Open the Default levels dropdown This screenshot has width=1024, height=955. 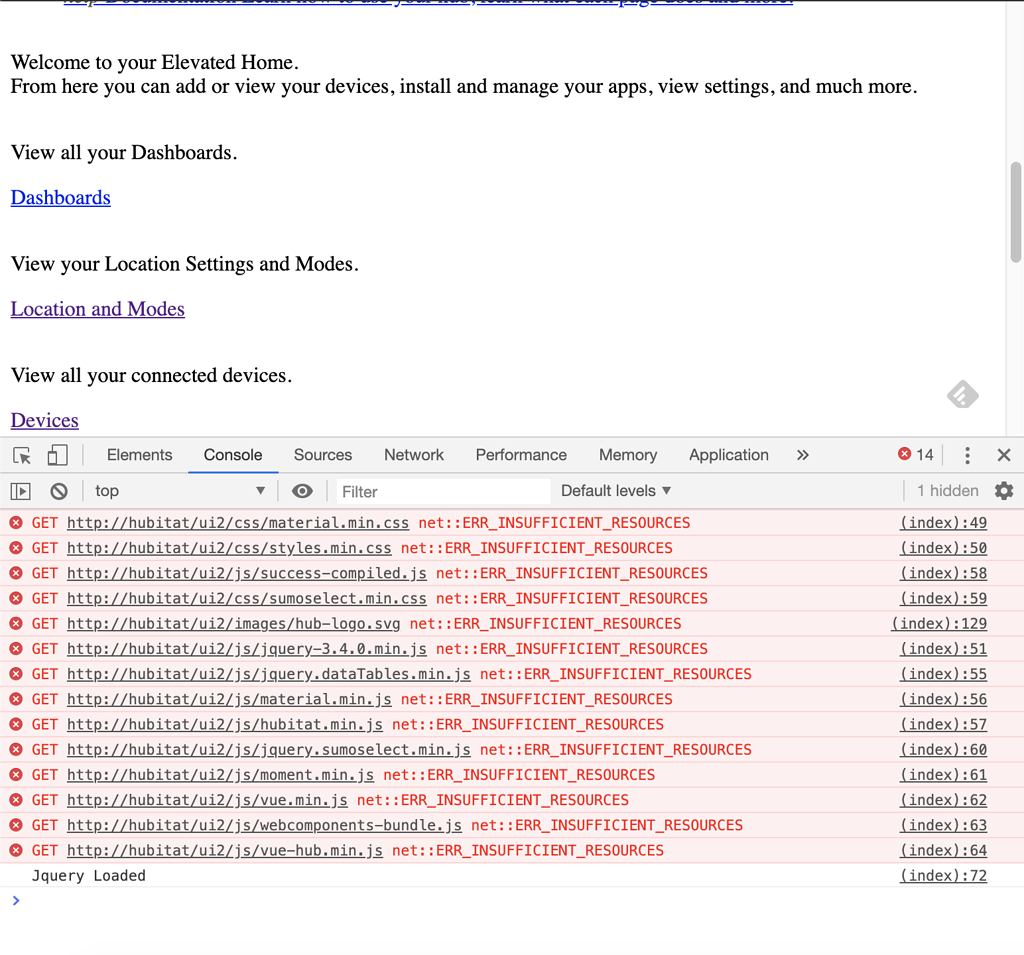pyautogui.click(x=614, y=491)
